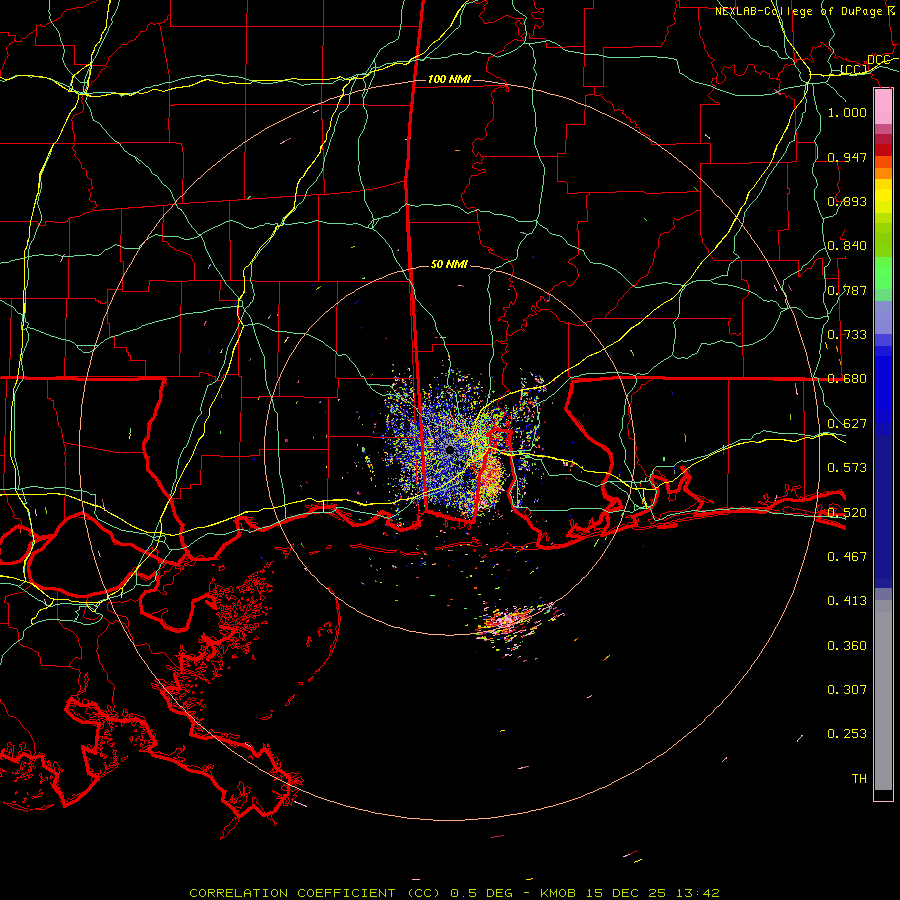Pick the light pink swatch at scale top
Viewport: 900px width, 900px height.
(x=883, y=106)
